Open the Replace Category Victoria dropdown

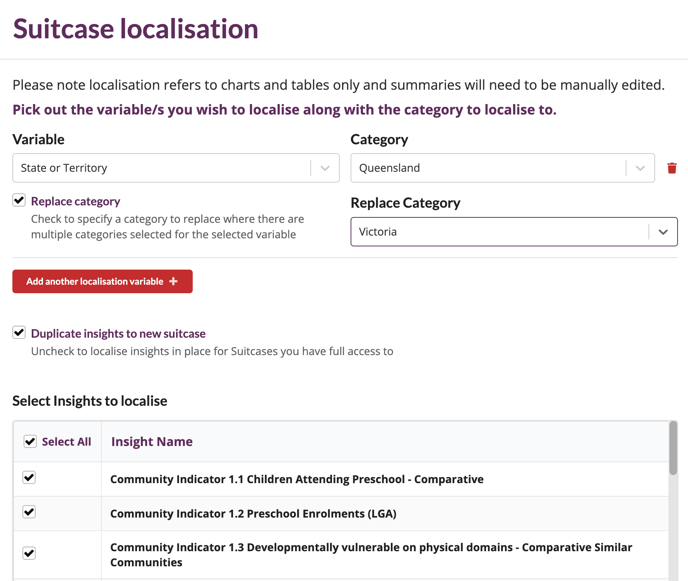[663, 232]
